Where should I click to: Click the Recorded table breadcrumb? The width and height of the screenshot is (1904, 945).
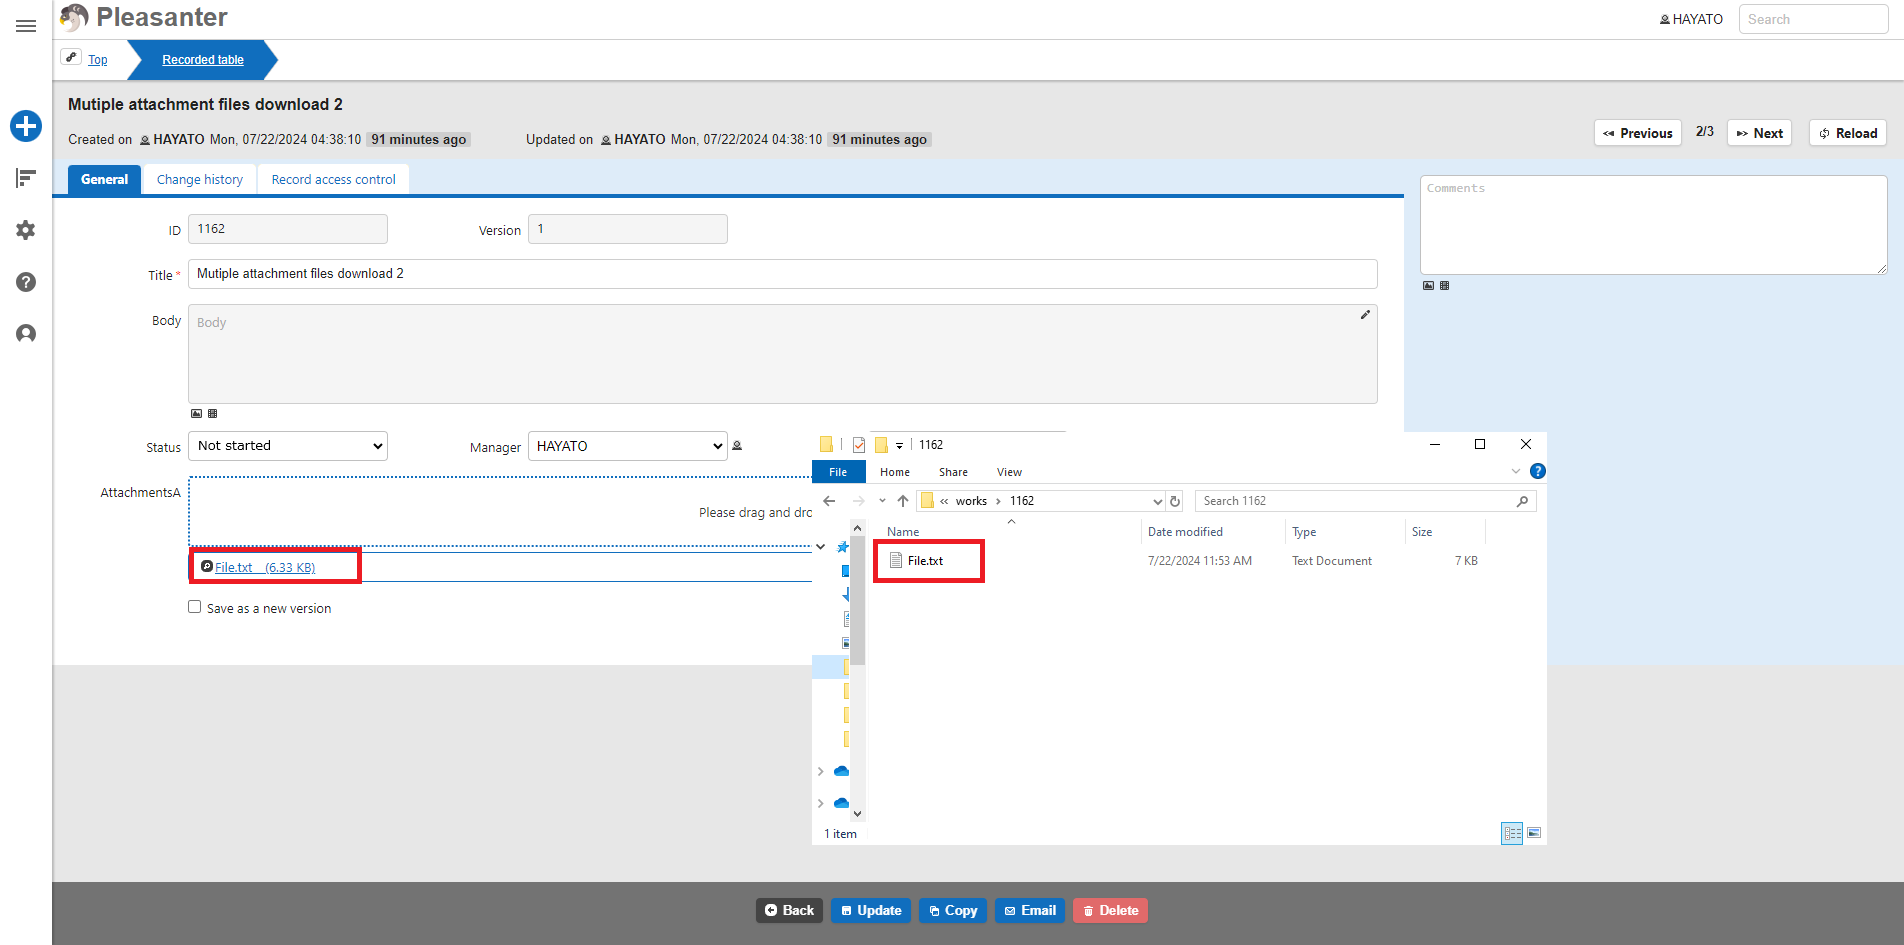[203, 60]
